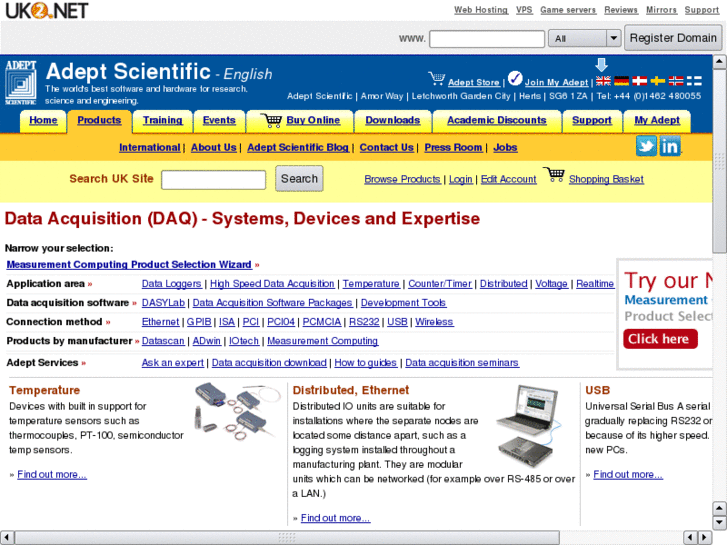Open the Edit Account link

[509, 179]
